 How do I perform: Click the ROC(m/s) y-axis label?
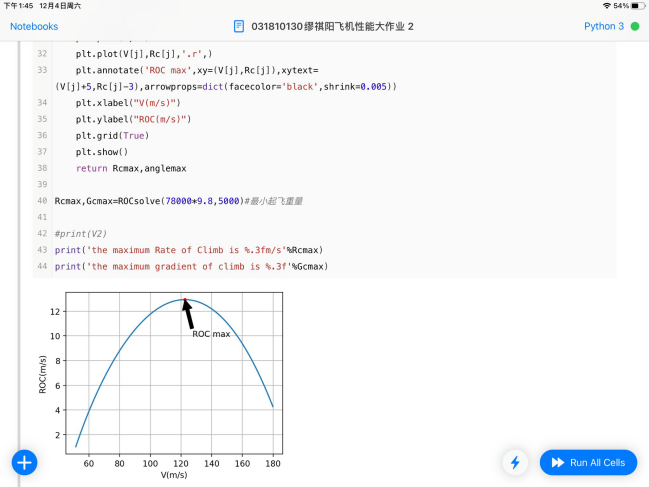pyautogui.click(x=42, y=374)
